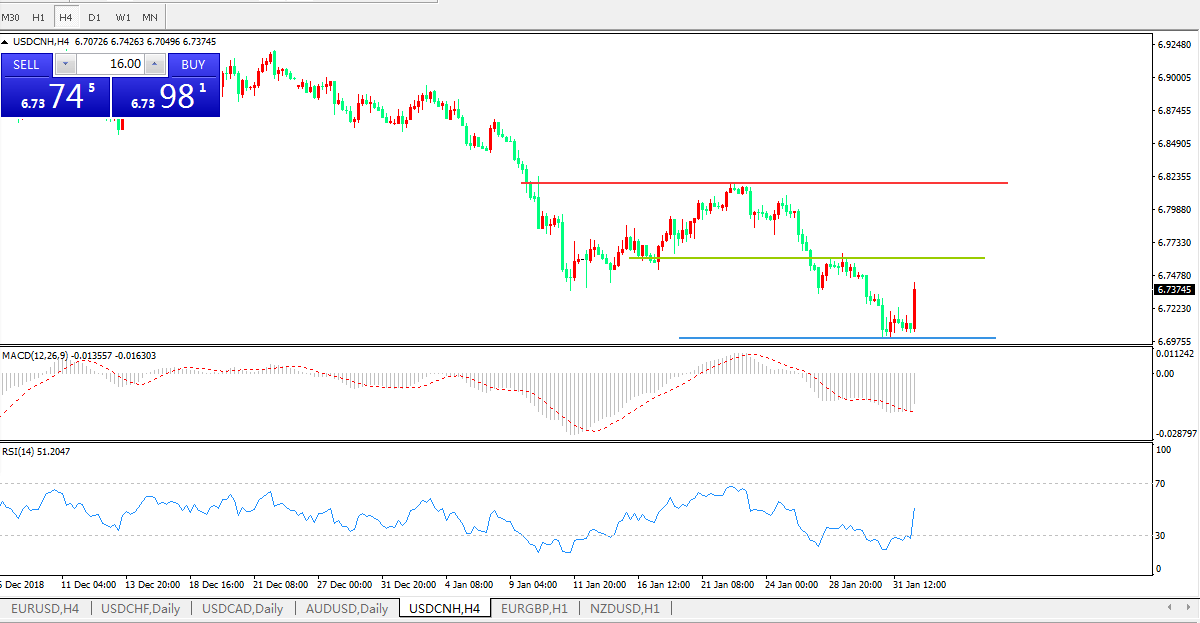Toggle the D1 daily timeframe
Viewport: 1200px width, 623px height.
coord(94,17)
